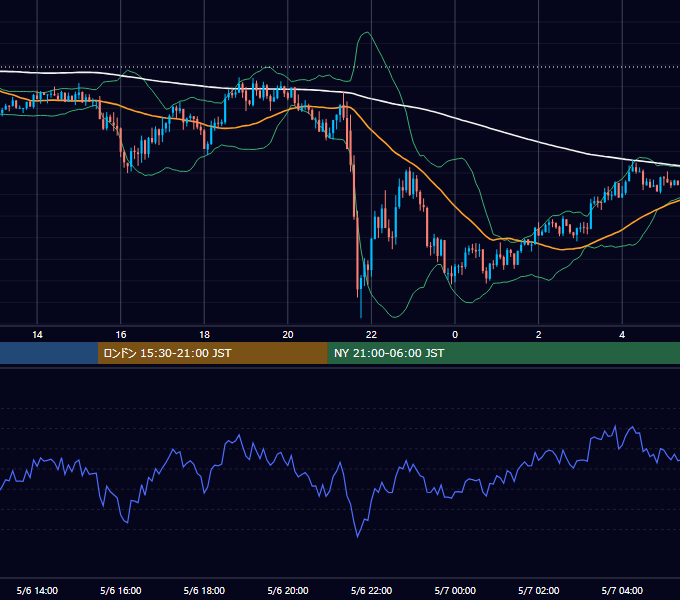The image size is (680, 600).
Task: Click the 5/6 18:00 date label
Action: click(x=204, y=591)
